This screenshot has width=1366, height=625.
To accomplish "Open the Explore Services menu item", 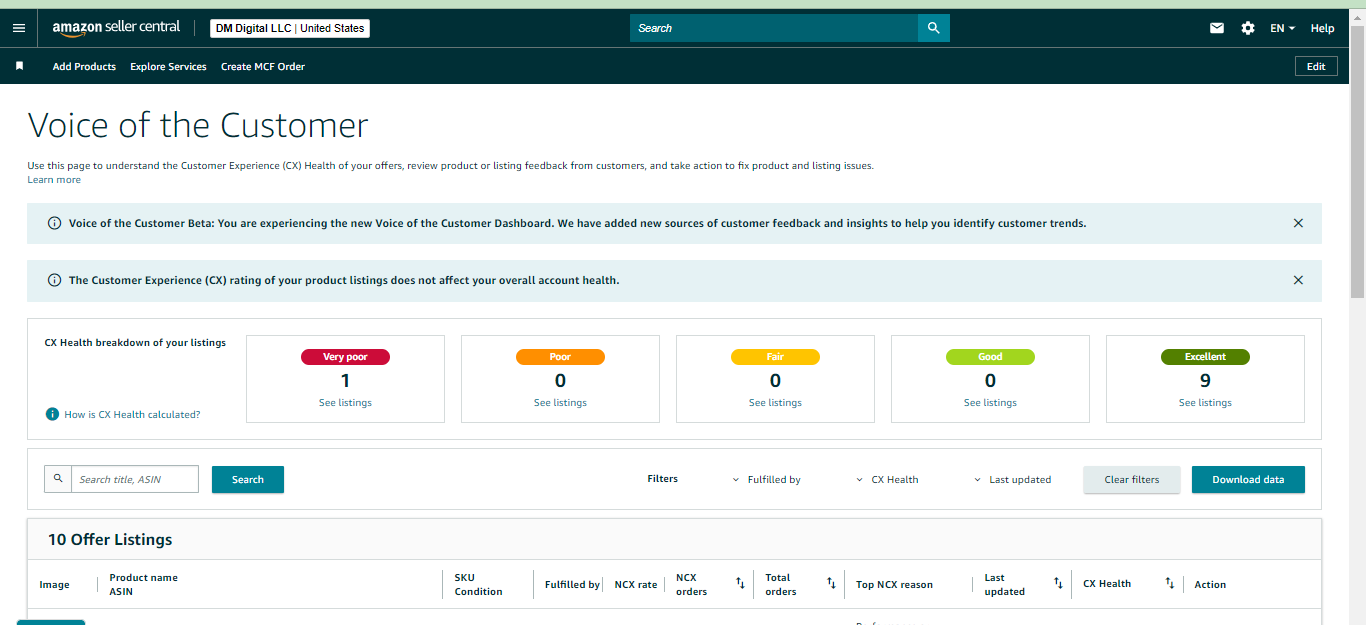I will point(168,67).
